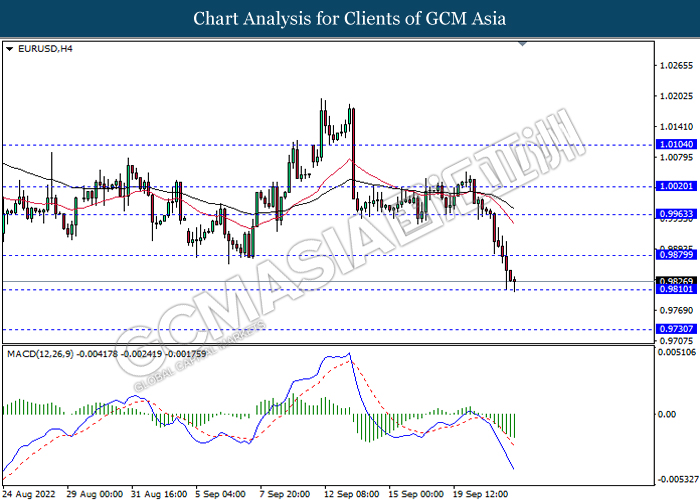Click the Chart Analysis for Clients of GCM Asia title

pyautogui.click(x=350, y=19)
